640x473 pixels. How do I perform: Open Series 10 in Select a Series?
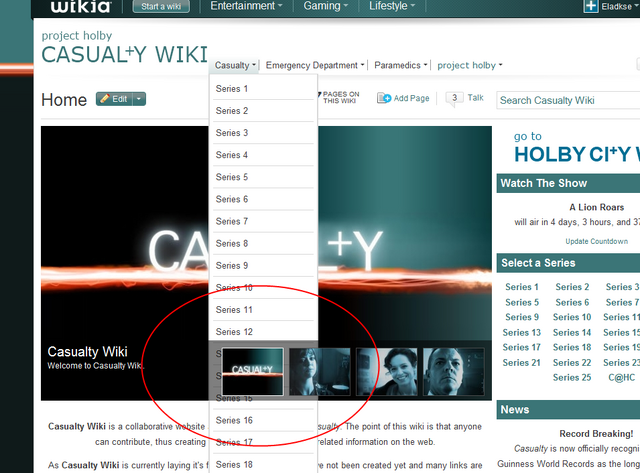tap(572, 317)
